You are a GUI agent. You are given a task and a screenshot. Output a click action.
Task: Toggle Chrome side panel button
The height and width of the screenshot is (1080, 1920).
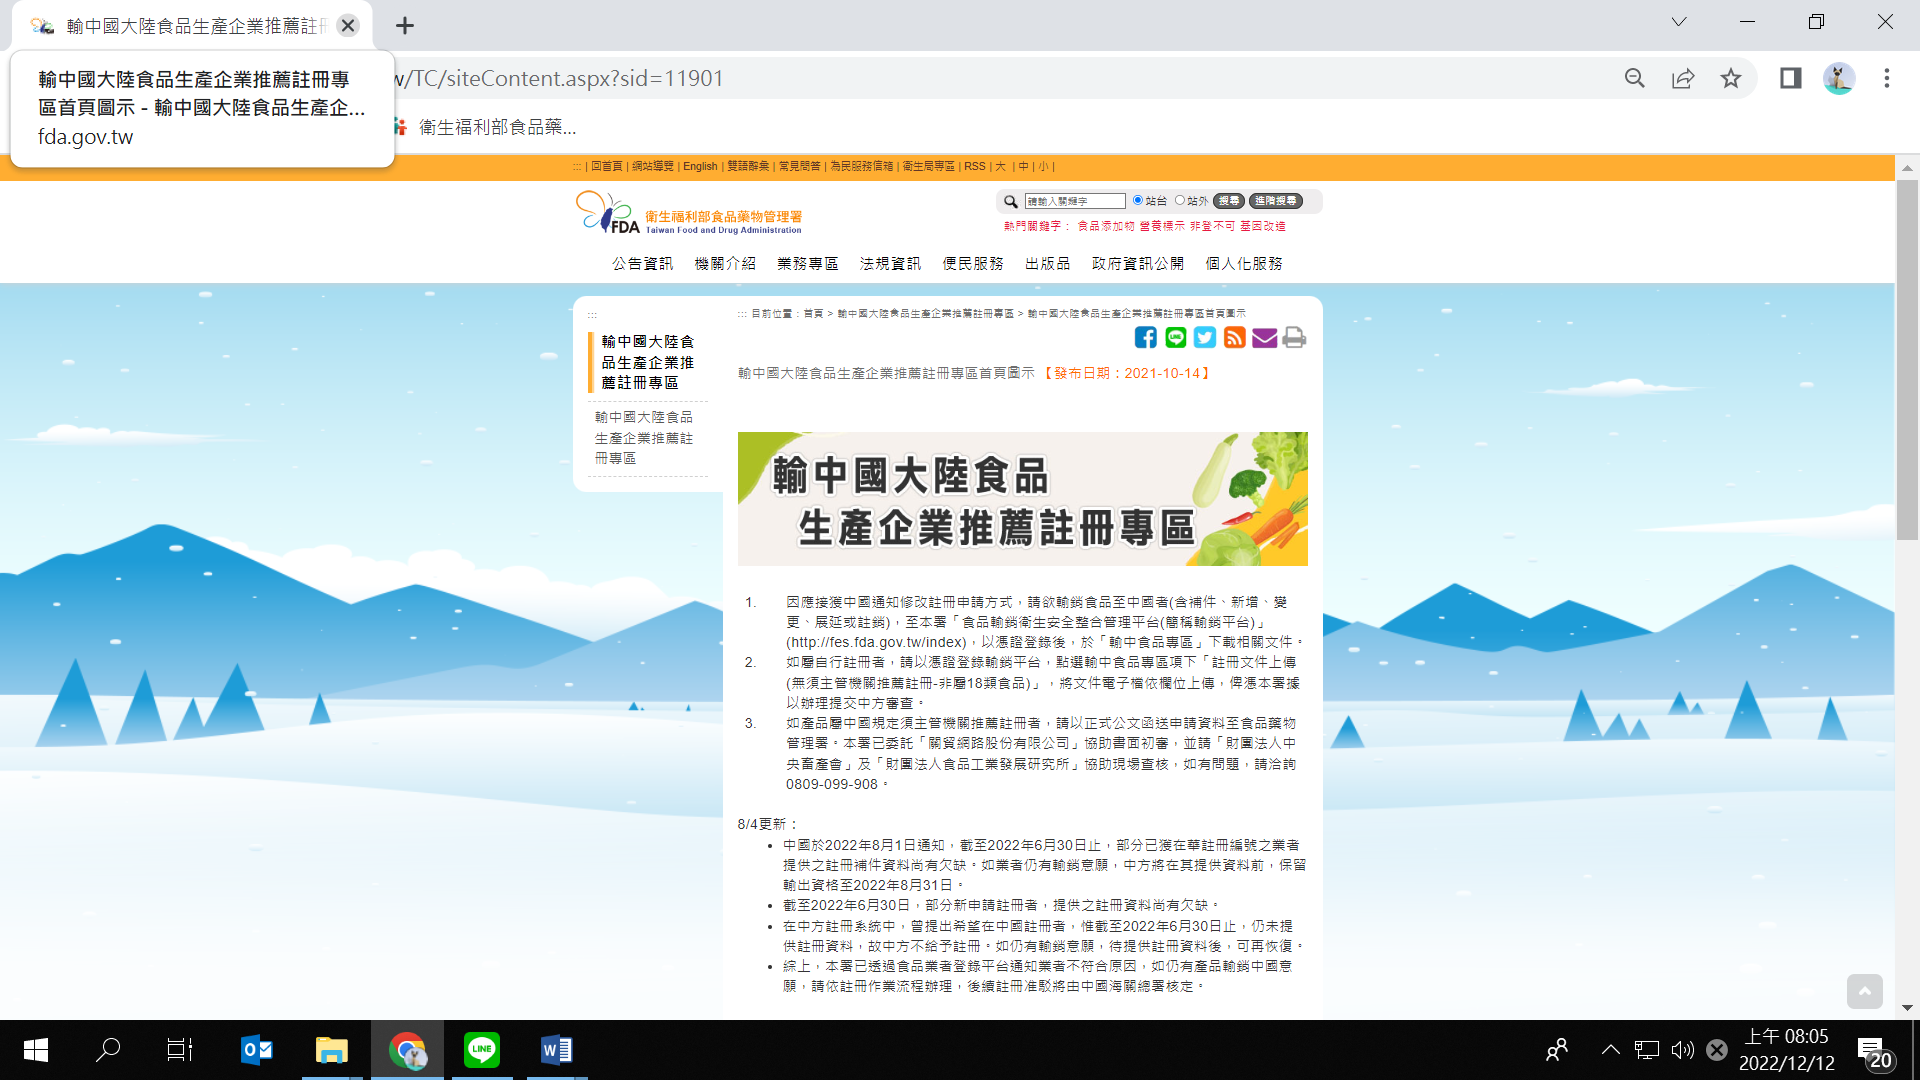(x=1790, y=78)
